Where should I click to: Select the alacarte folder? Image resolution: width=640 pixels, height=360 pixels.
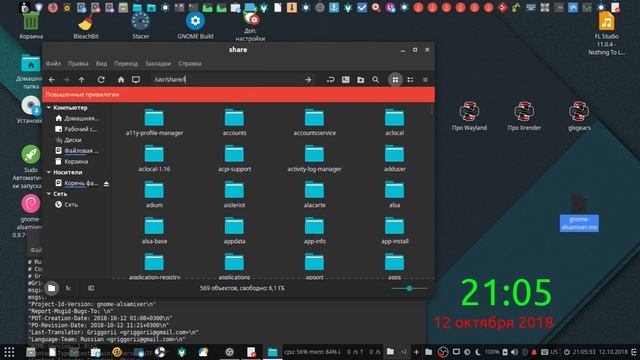[x=314, y=195]
